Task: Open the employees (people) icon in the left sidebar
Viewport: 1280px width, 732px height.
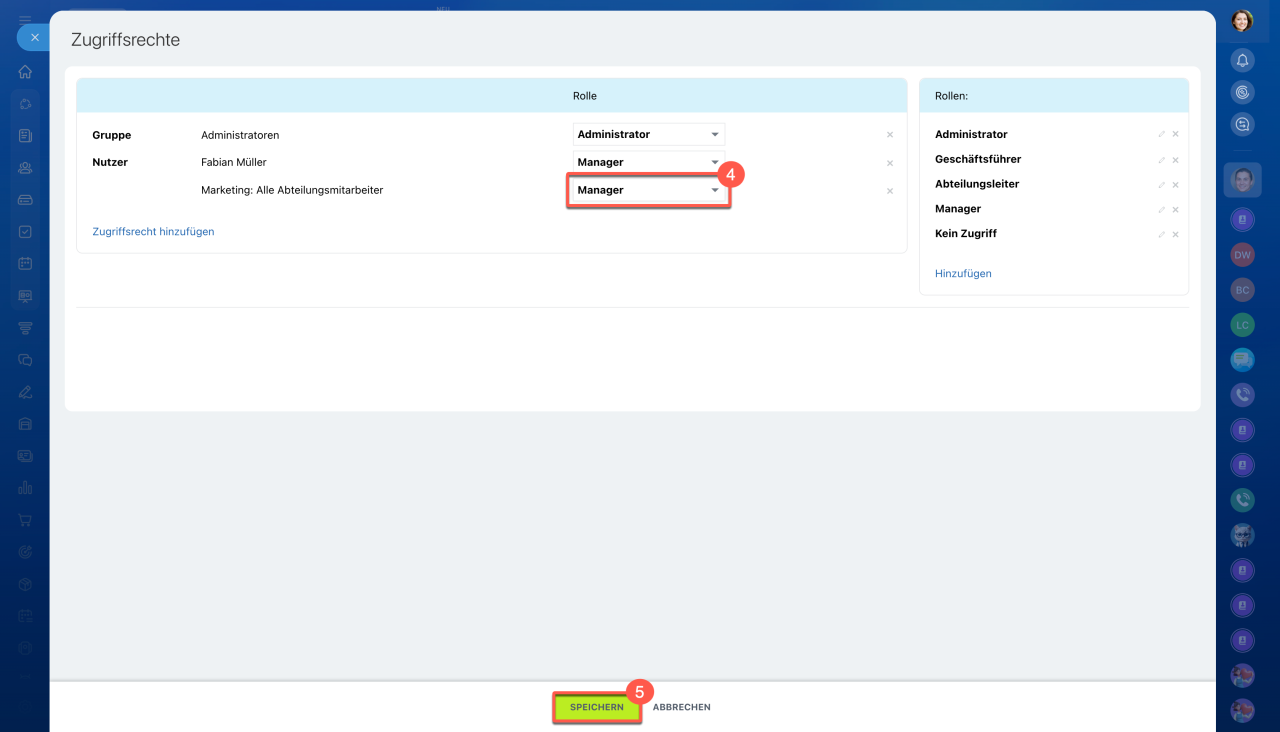Action: 25,168
